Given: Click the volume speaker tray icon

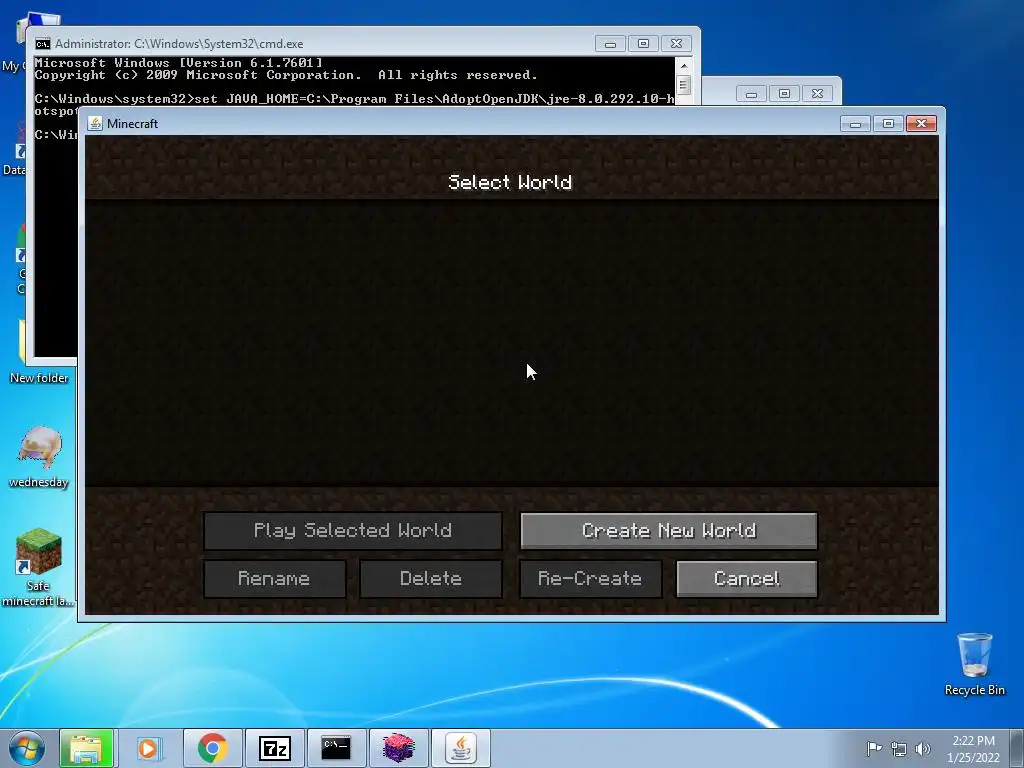Looking at the screenshot, I should 923,749.
